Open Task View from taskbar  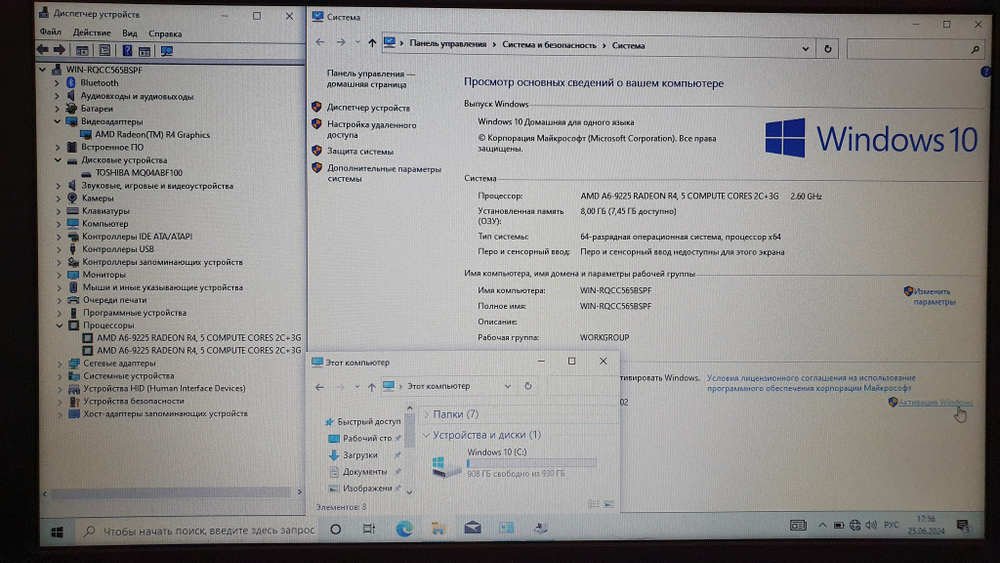(x=369, y=529)
